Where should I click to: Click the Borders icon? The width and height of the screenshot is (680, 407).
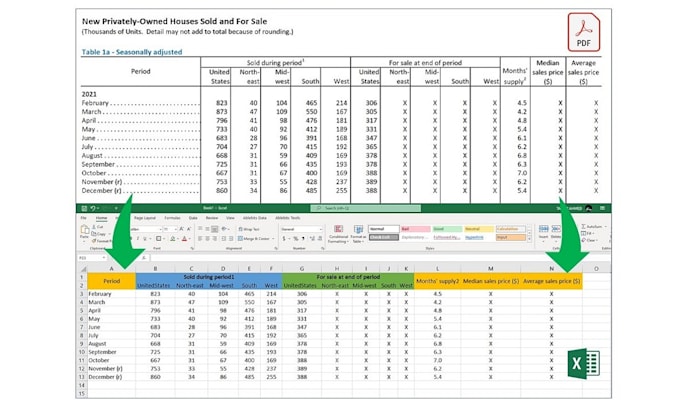pyautogui.click(x=159, y=239)
